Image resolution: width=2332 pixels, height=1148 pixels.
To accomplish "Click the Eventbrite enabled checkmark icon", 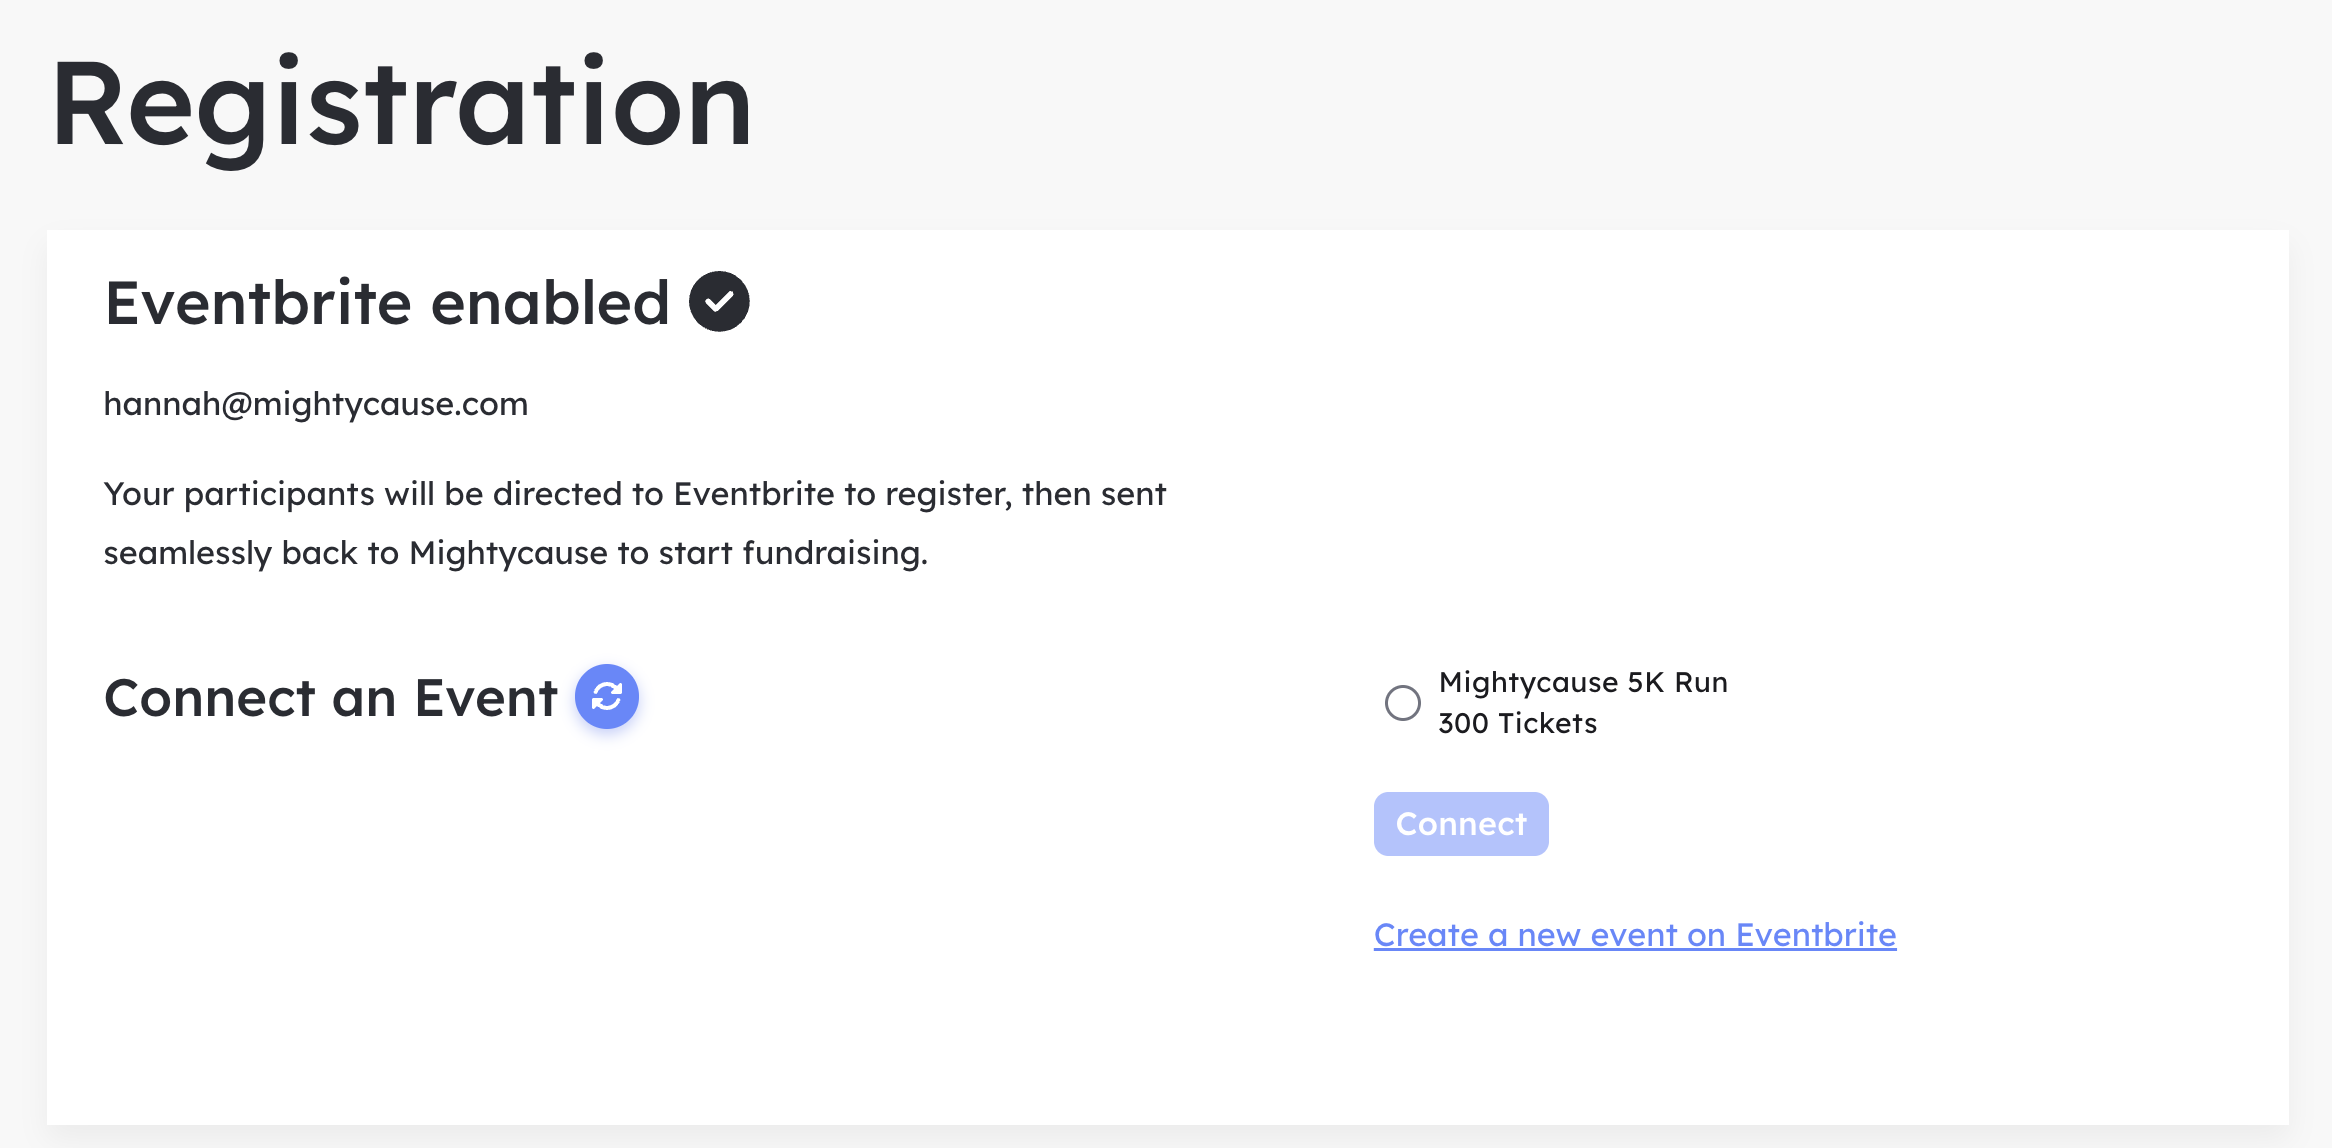I will click(x=719, y=301).
